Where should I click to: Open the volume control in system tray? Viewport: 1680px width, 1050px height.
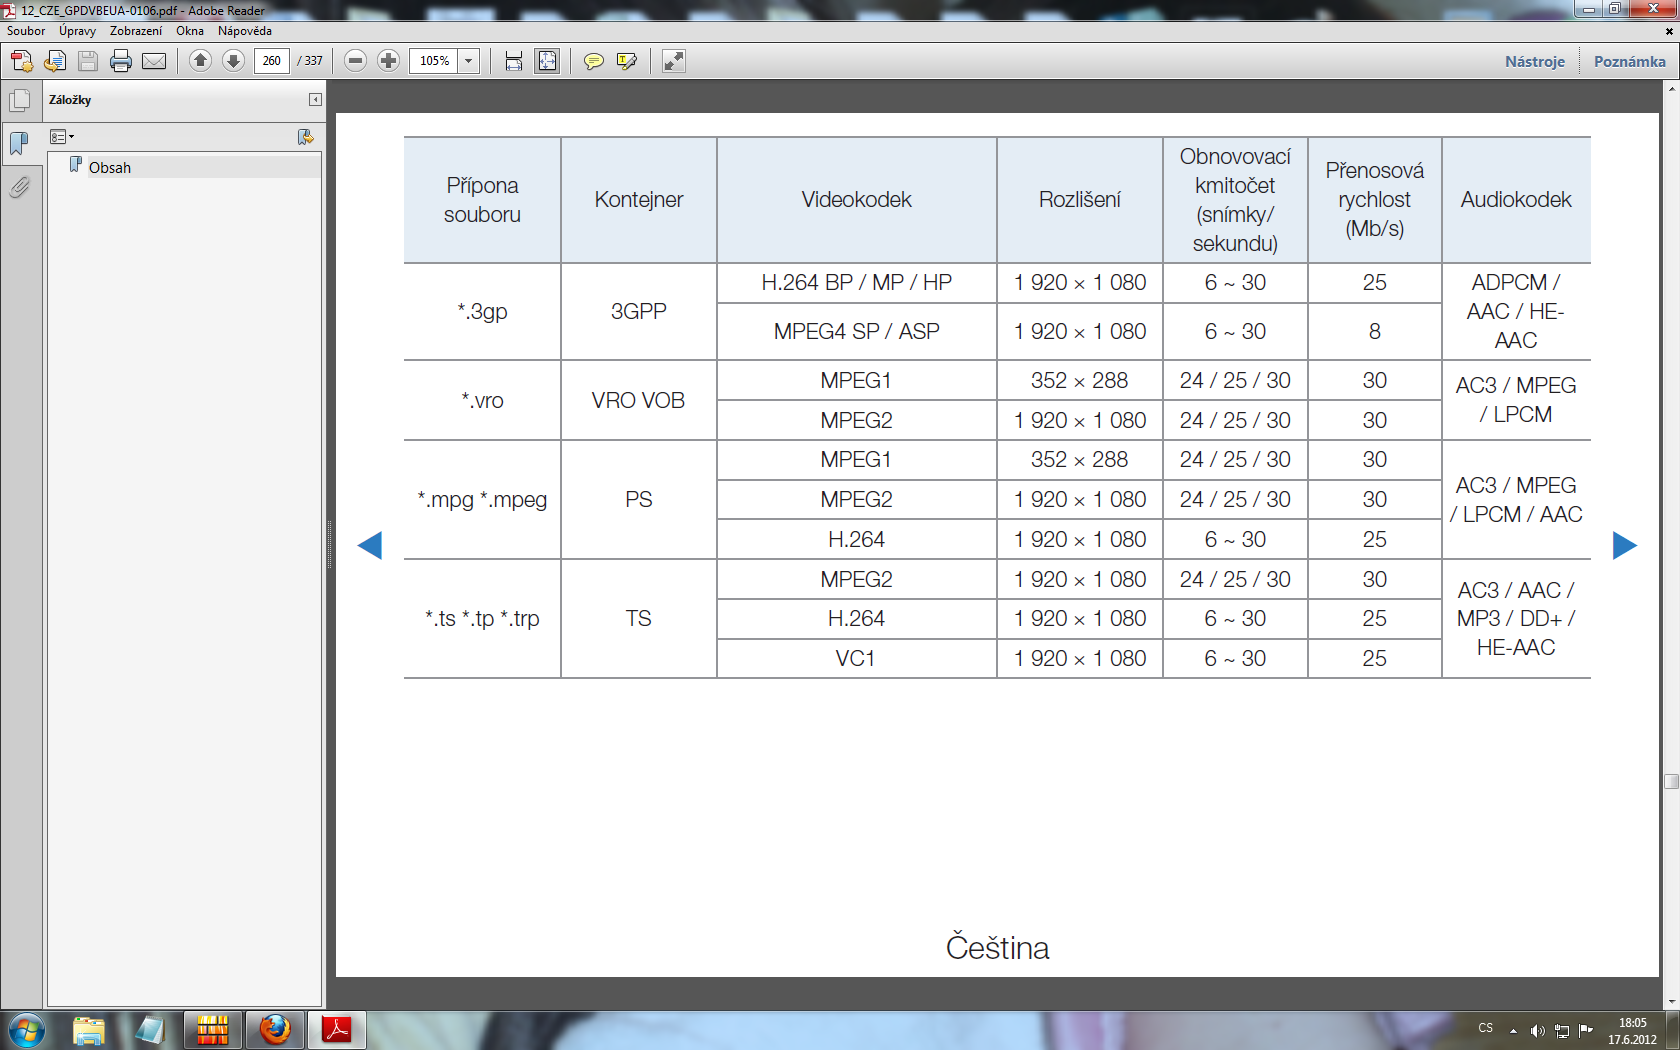[x=1537, y=1031]
